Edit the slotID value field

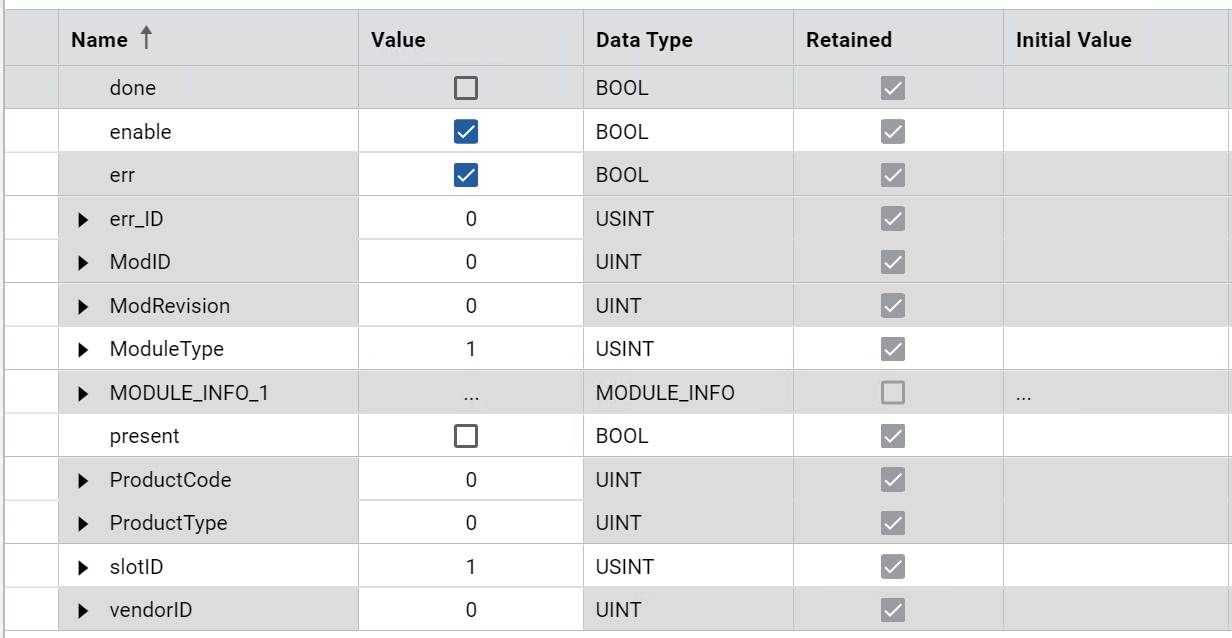[471, 567]
